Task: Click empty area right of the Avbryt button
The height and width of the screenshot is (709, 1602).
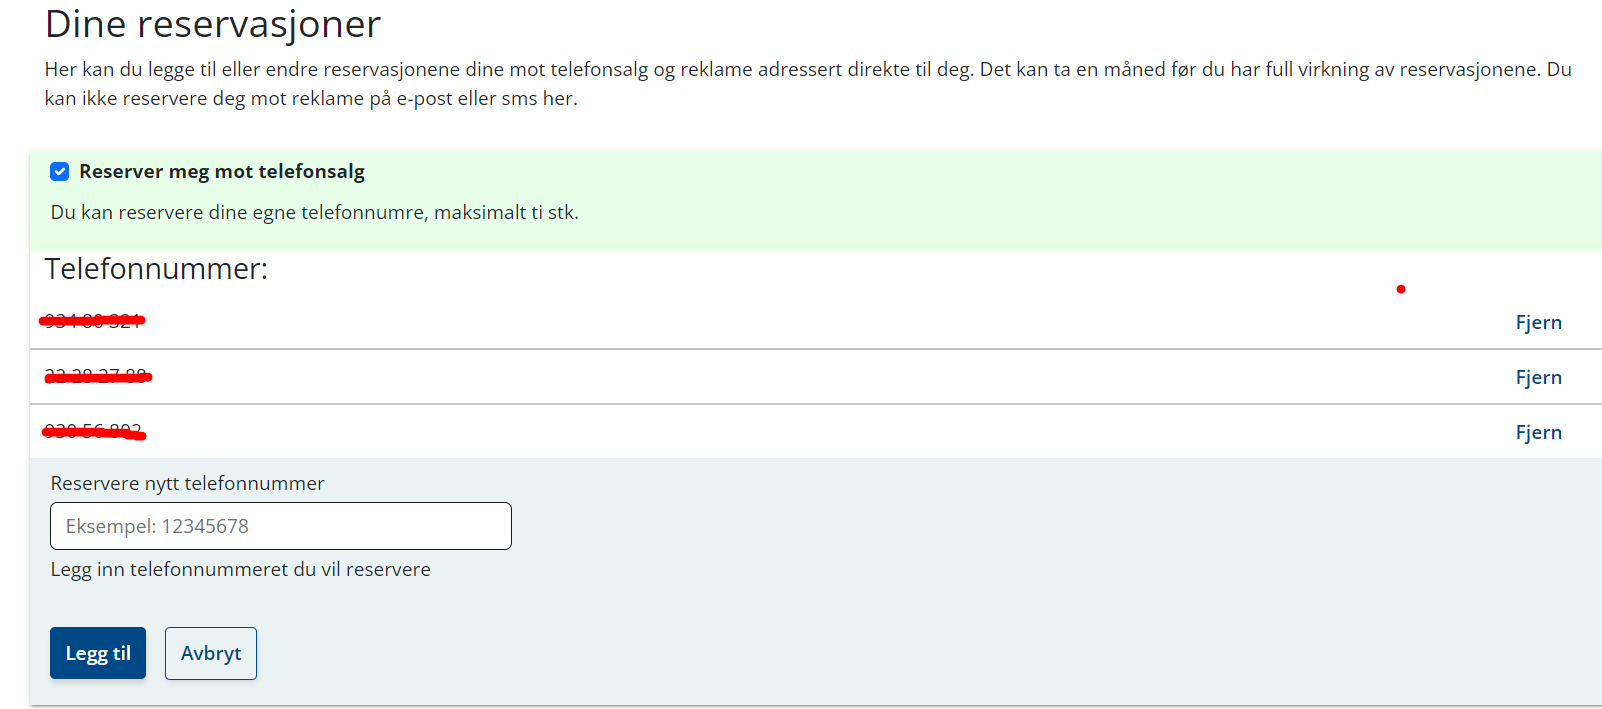Action: (x=800, y=653)
